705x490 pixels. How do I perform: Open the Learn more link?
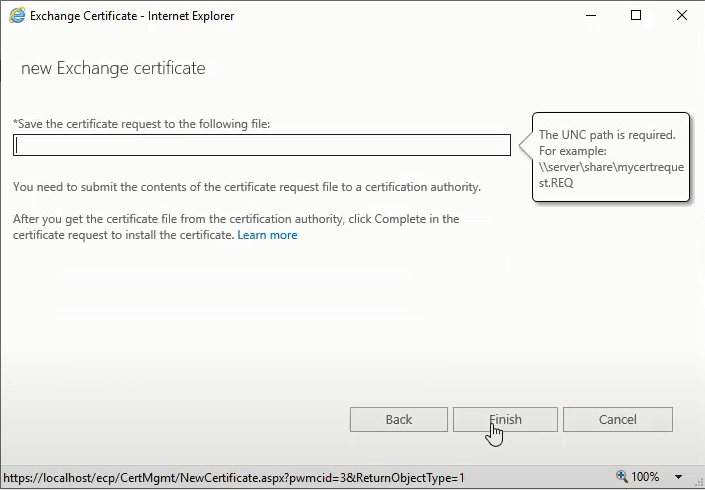pos(267,235)
